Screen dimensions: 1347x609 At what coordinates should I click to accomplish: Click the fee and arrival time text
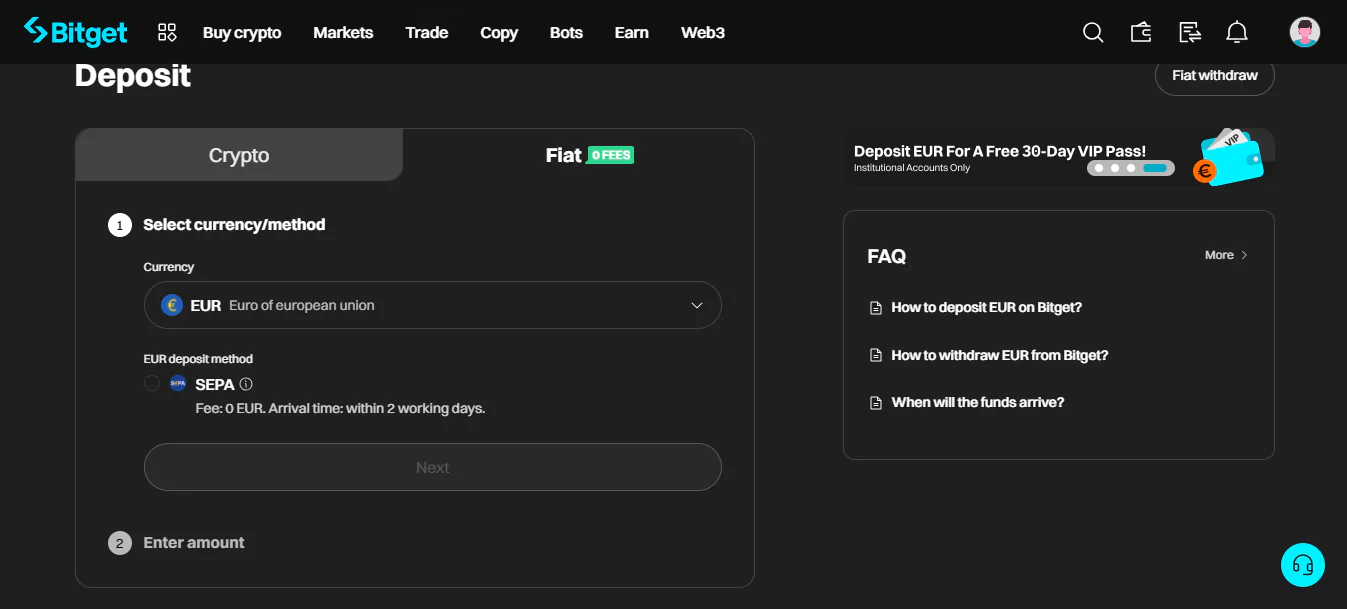(x=340, y=409)
